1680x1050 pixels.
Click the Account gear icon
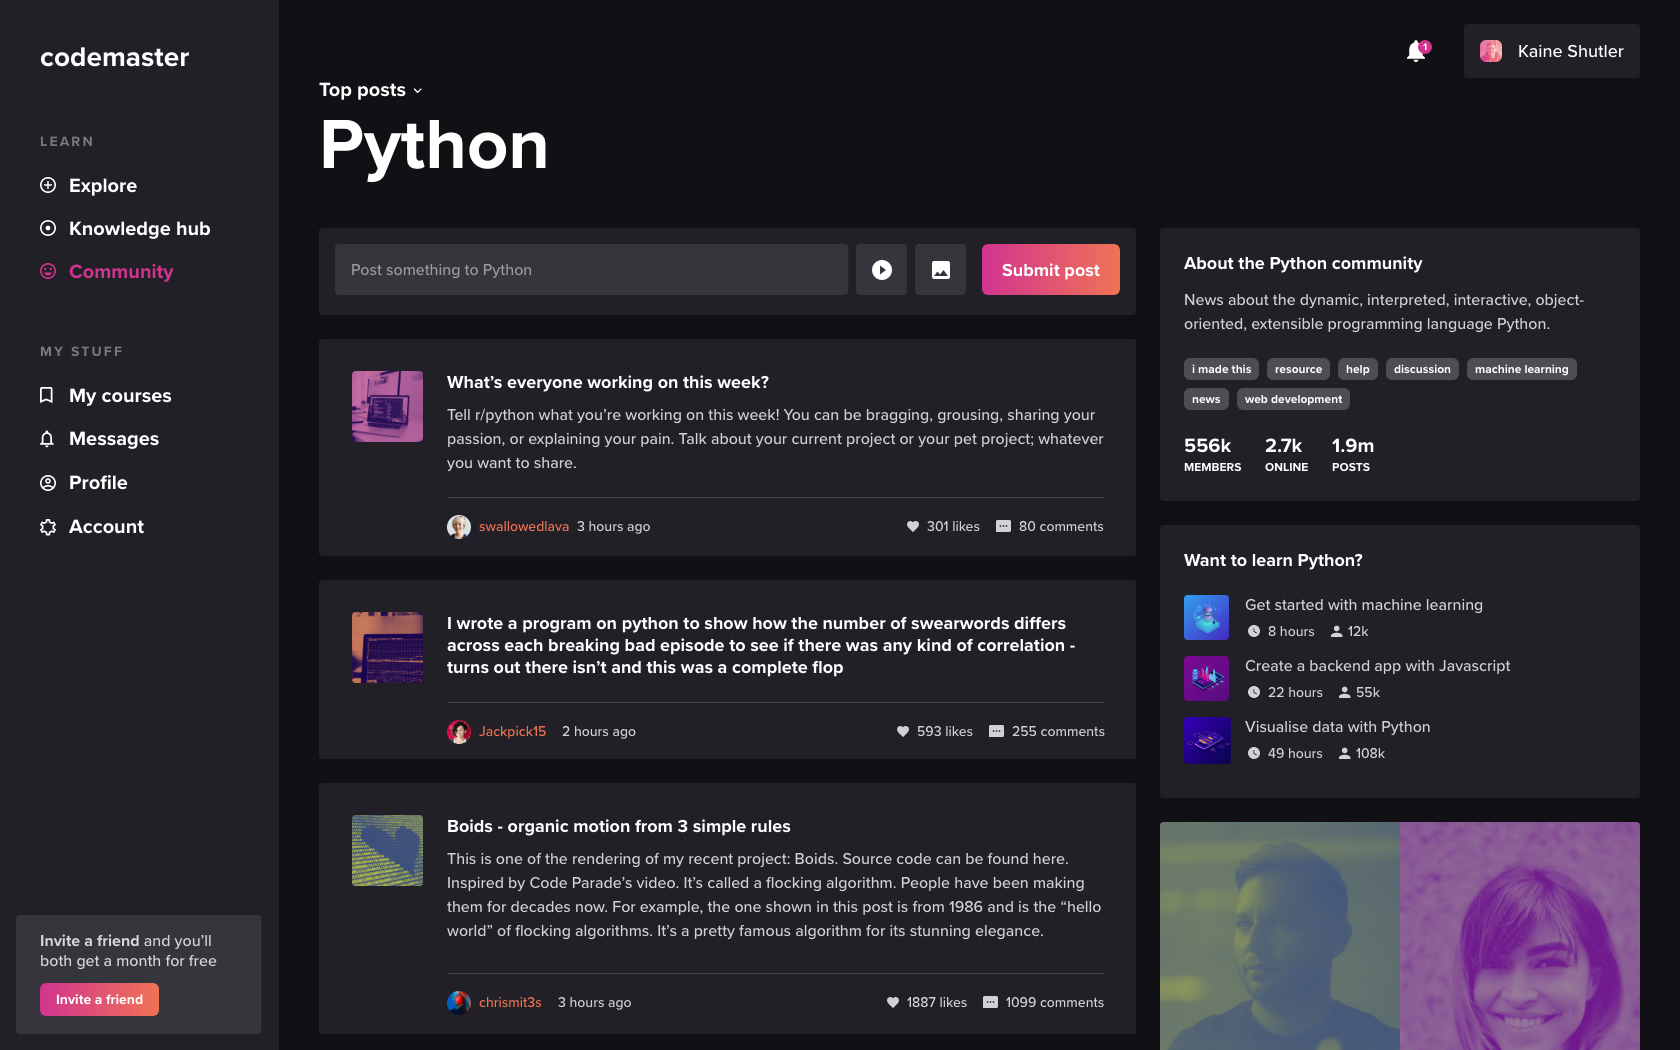(48, 527)
